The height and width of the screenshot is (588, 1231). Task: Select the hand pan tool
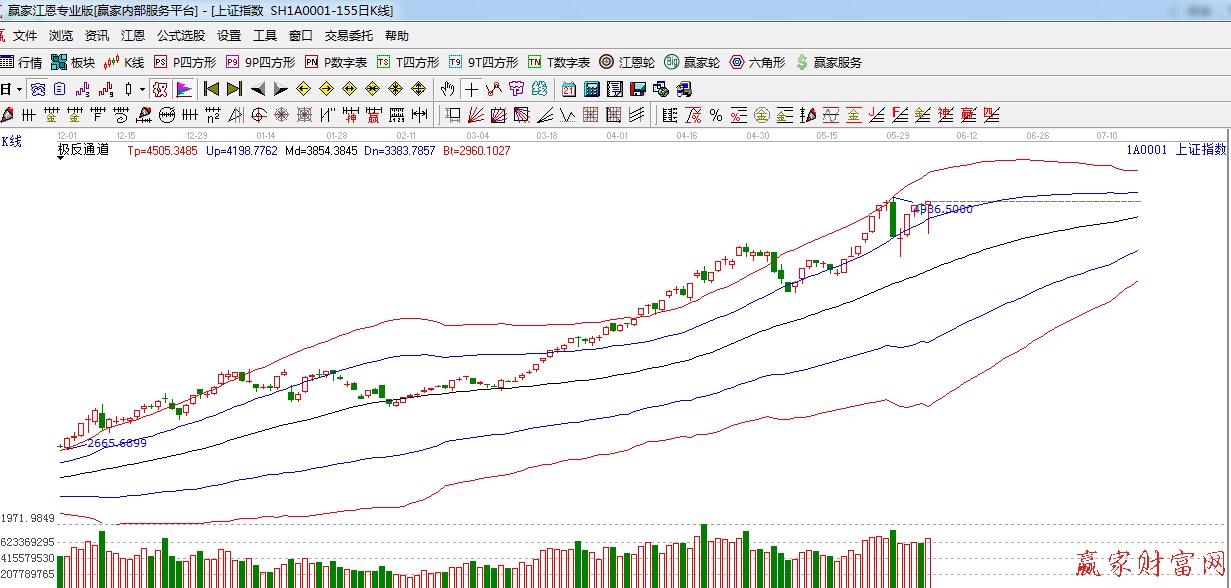(448, 89)
